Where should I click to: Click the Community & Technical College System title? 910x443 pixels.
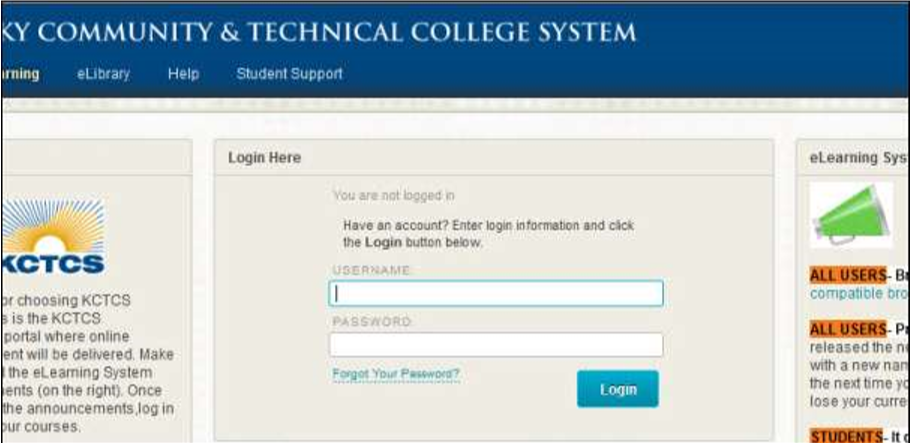tap(319, 33)
